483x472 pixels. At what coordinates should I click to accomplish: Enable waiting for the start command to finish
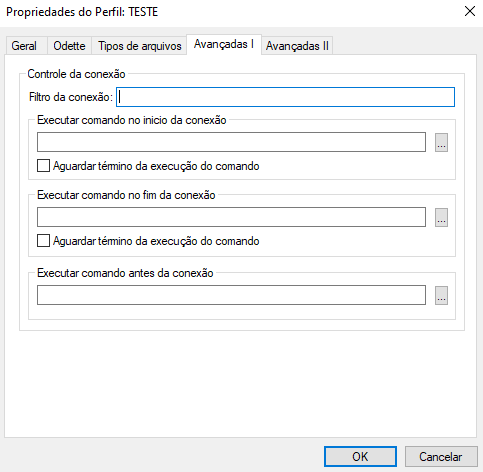tap(43, 166)
